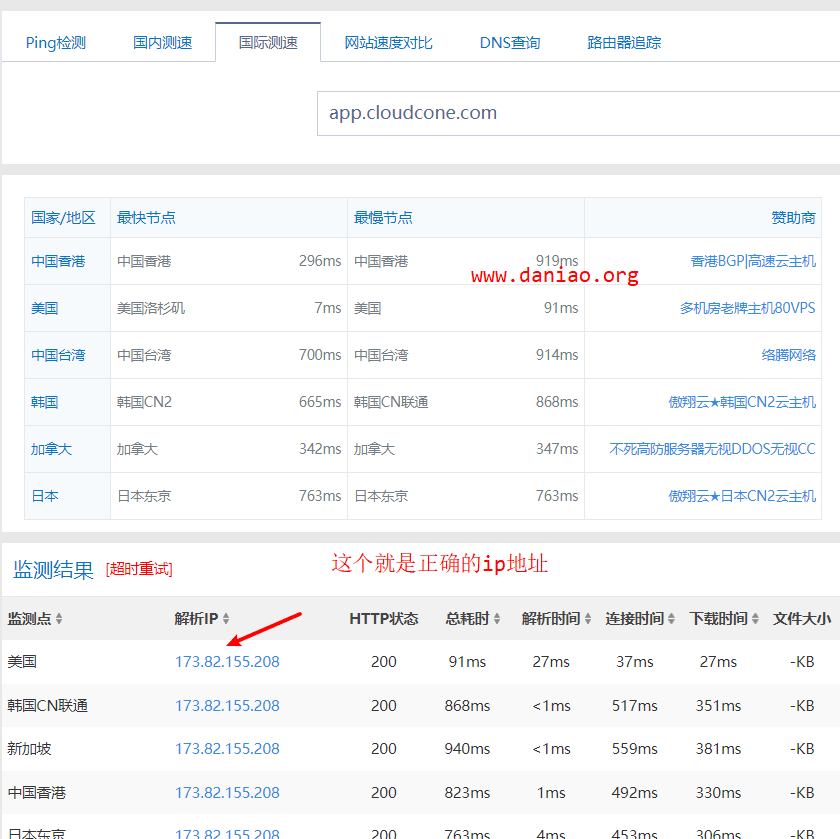Open the resolved IP in the 韩国CN联通 result row
840x839 pixels.
click(x=227, y=706)
